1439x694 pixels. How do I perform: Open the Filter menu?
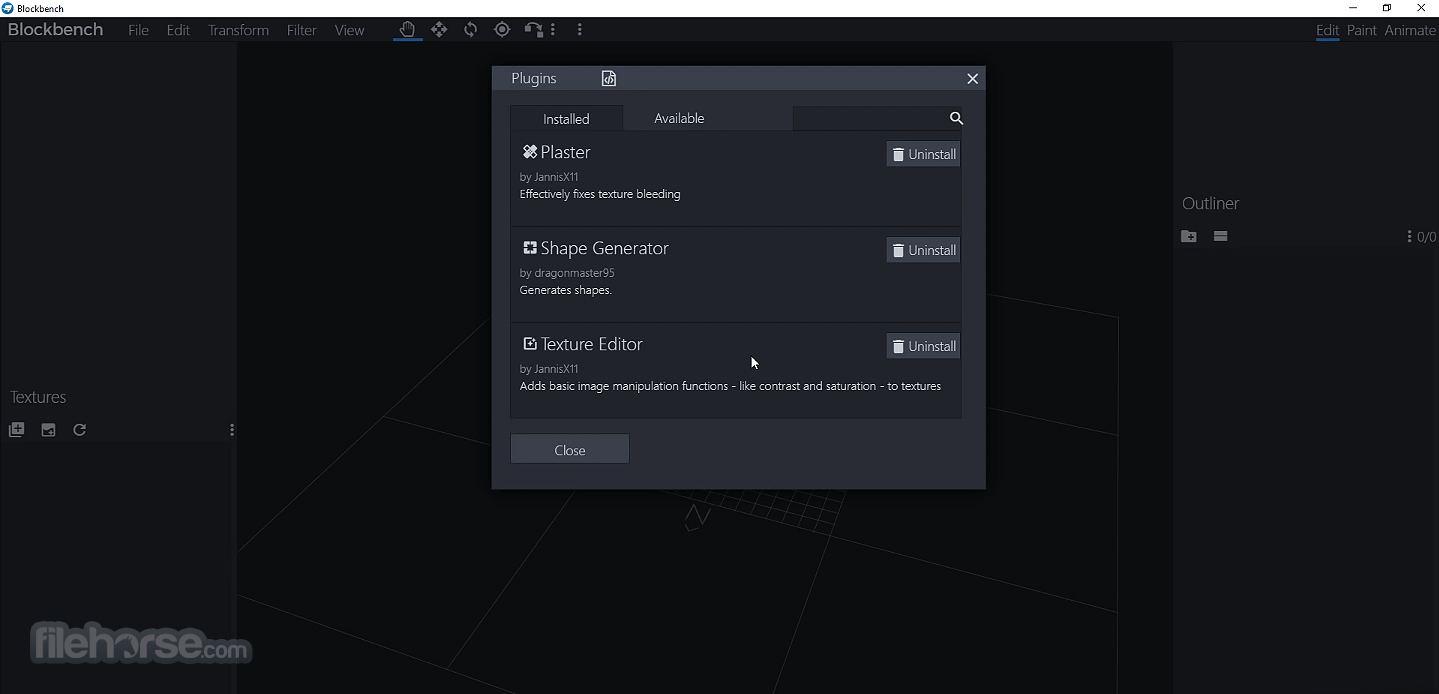301,30
